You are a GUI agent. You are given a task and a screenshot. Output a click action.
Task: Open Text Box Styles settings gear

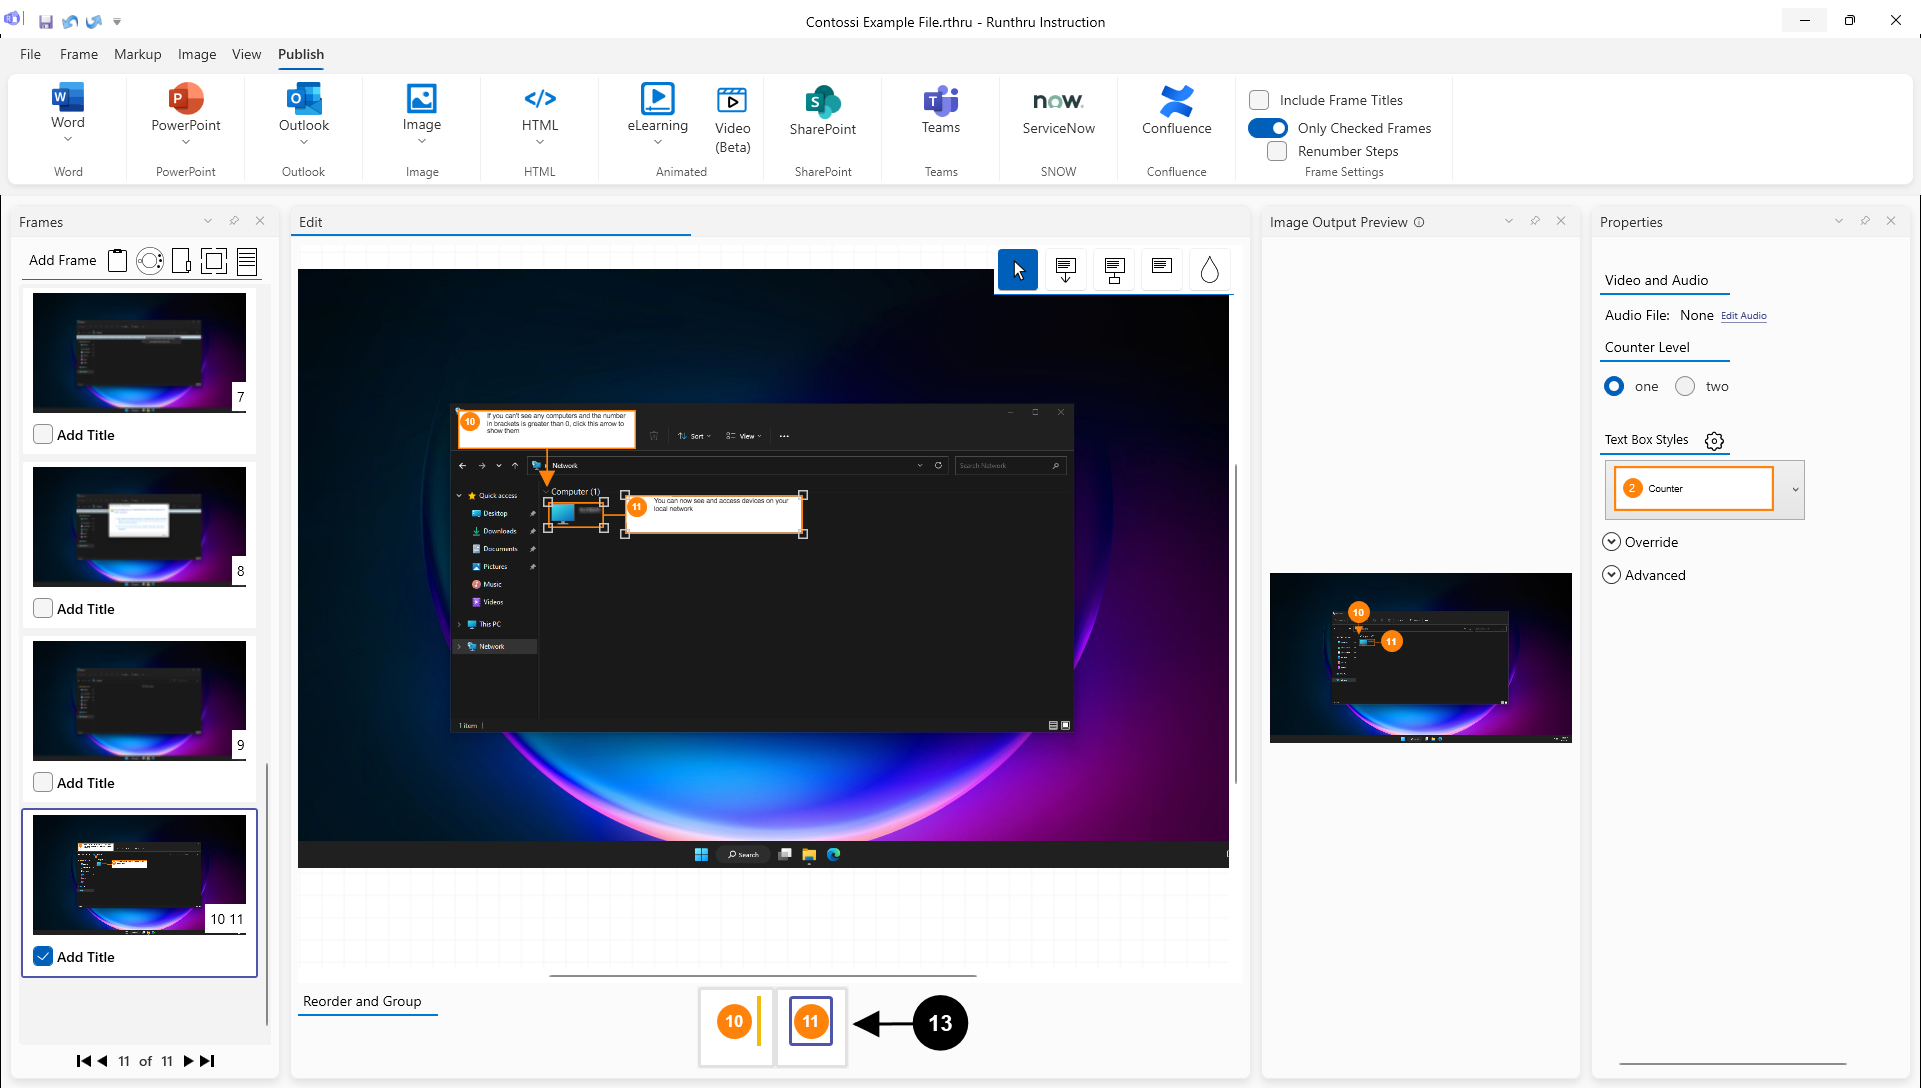click(1714, 441)
